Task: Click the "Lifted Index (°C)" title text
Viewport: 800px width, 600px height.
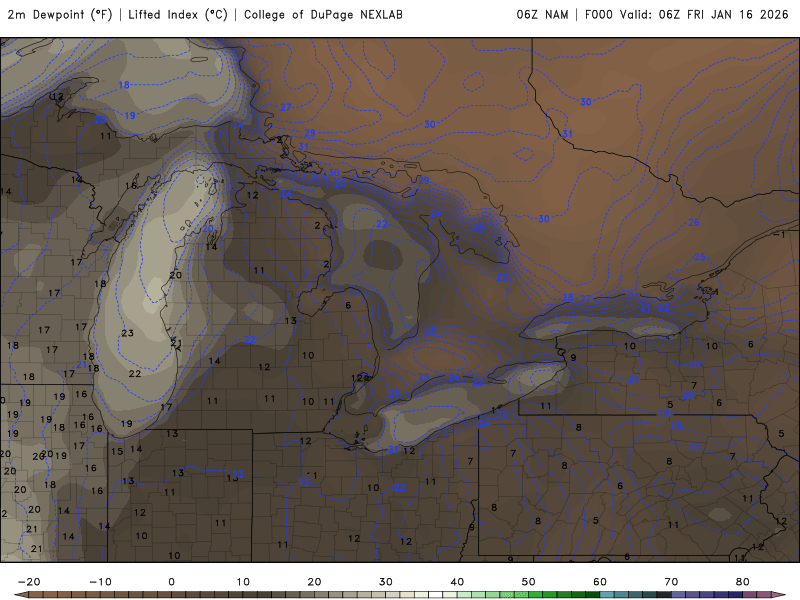Action: click(178, 15)
